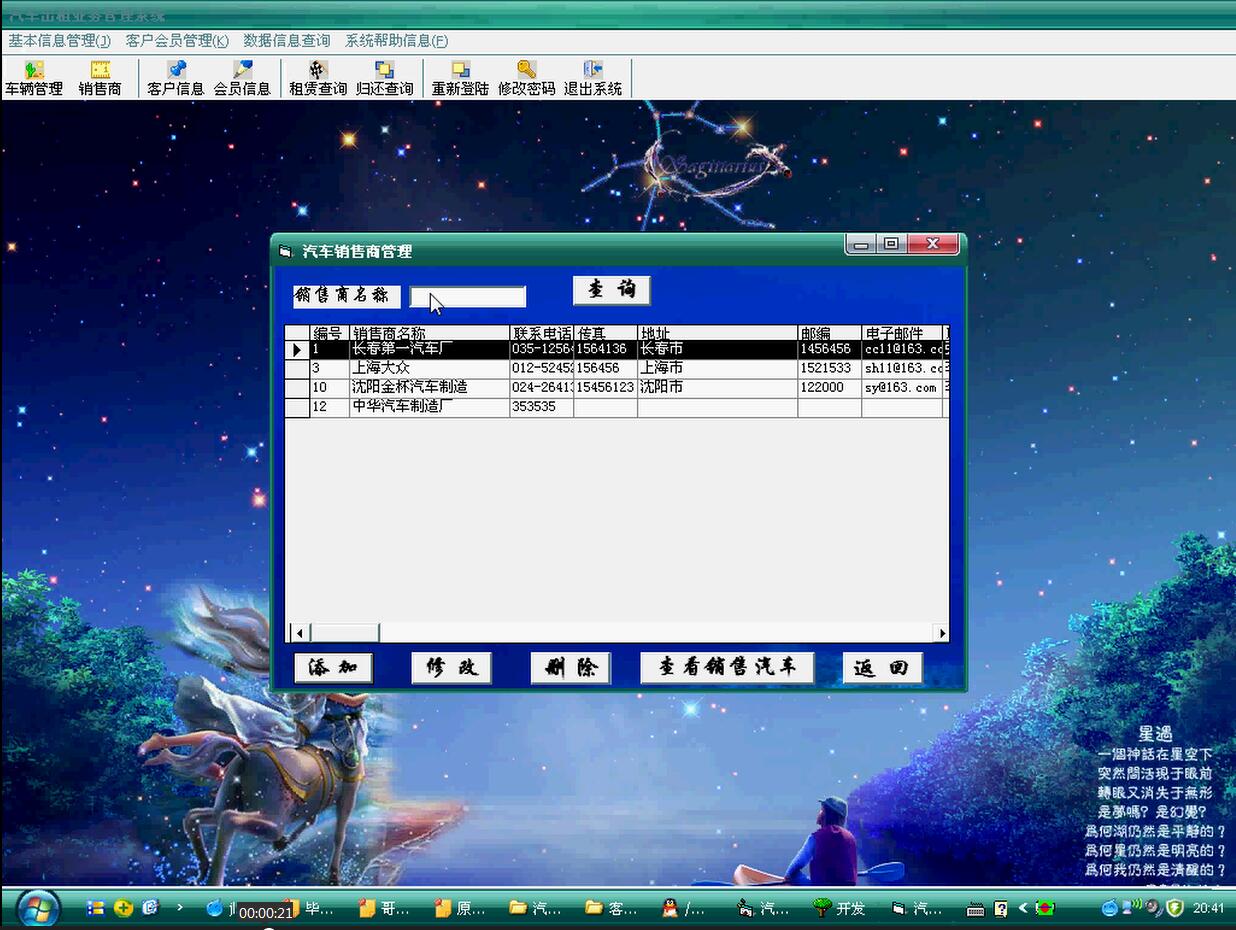The width and height of the screenshot is (1236, 930).
Task: Open the 哥... taskbar item
Action: pos(382,908)
